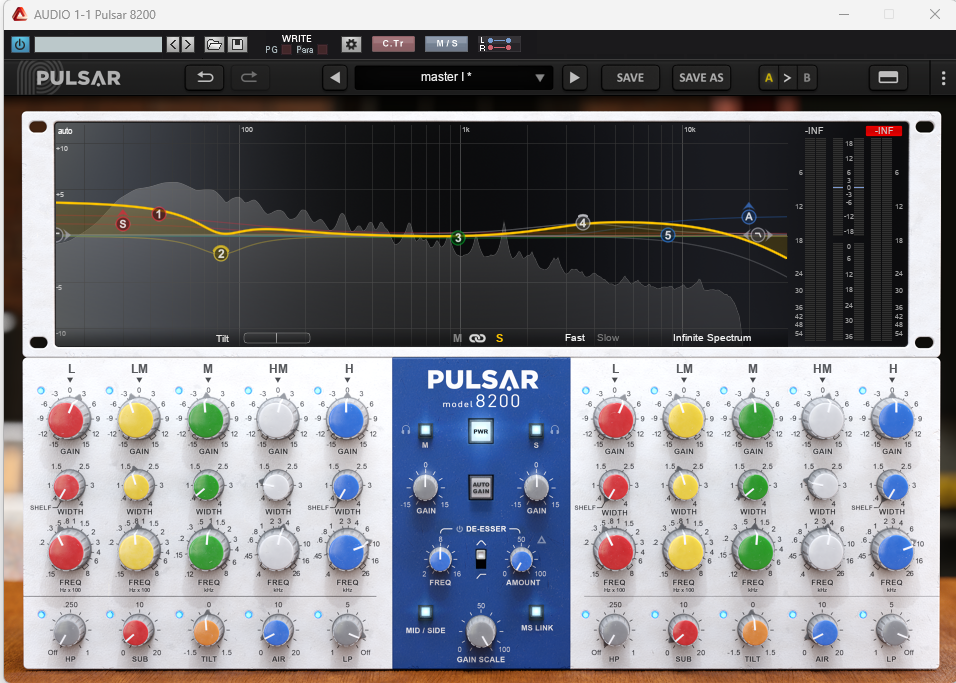Select EQ node 1 on the curve
The image size is (956, 683).
tap(159, 214)
